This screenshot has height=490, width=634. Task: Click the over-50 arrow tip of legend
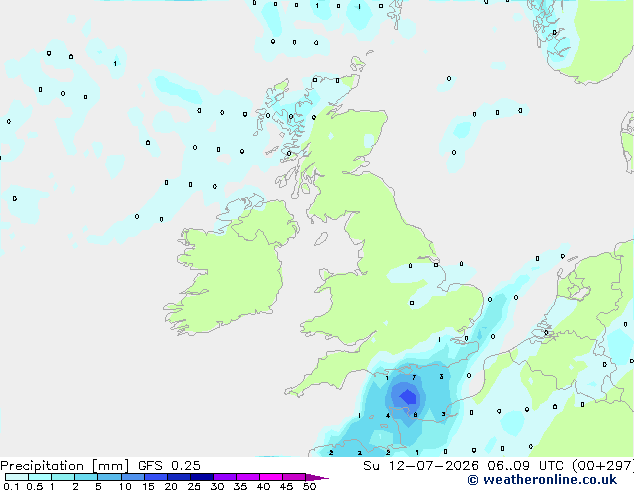(317, 477)
